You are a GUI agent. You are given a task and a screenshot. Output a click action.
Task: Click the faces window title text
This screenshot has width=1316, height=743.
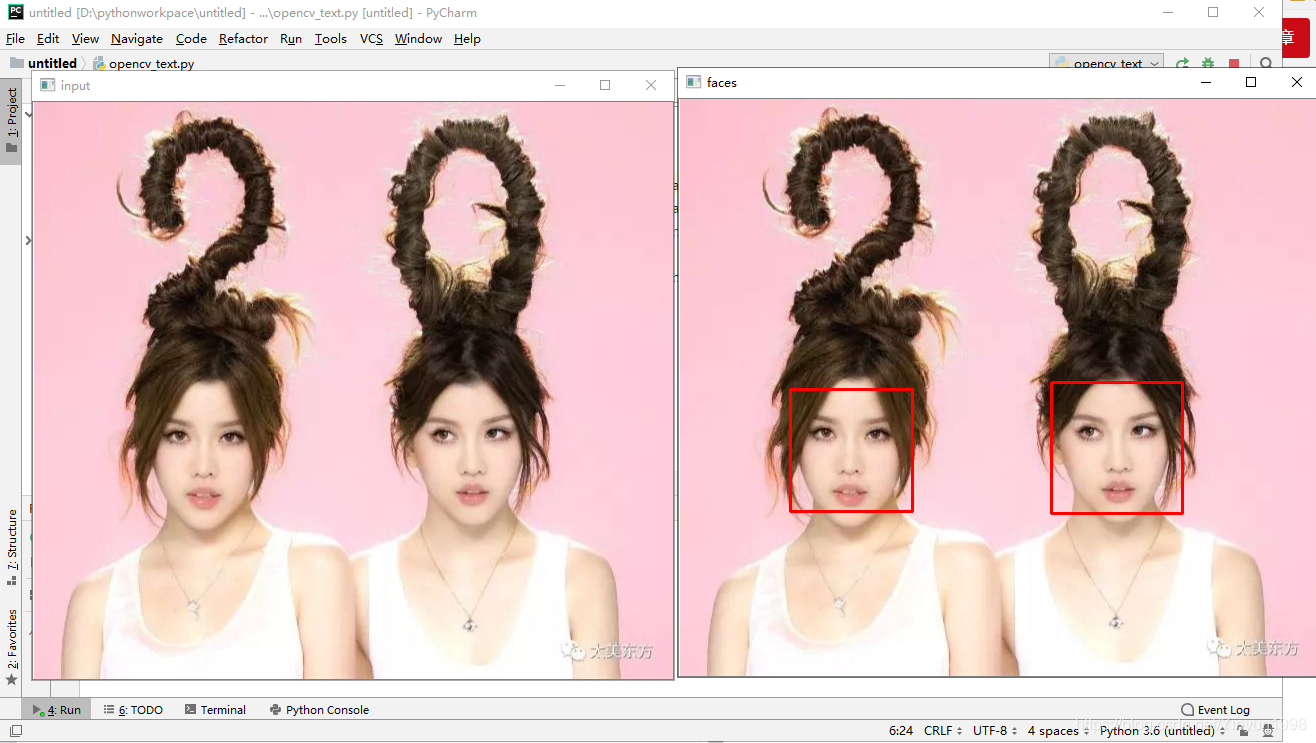pyautogui.click(x=721, y=83)
